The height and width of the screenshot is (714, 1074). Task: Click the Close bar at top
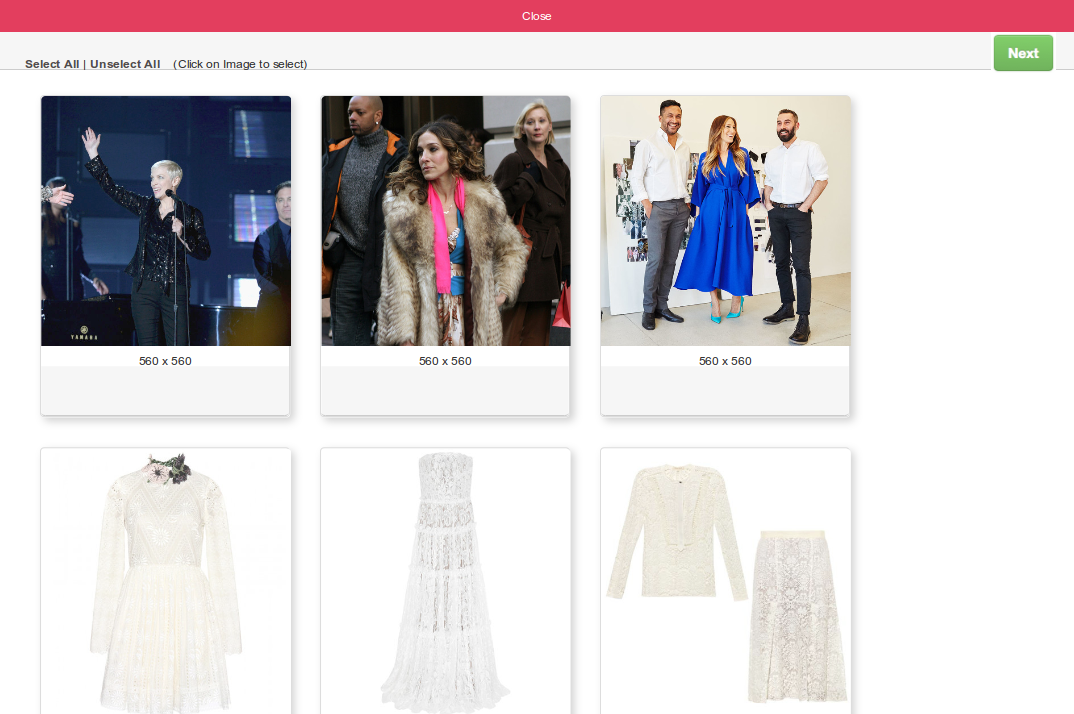(536, 16)
